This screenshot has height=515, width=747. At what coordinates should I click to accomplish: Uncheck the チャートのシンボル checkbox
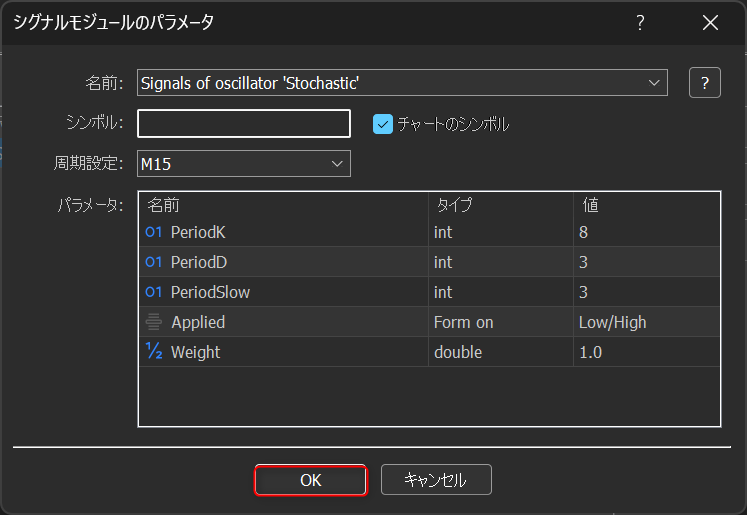click(x=383, y=124)
